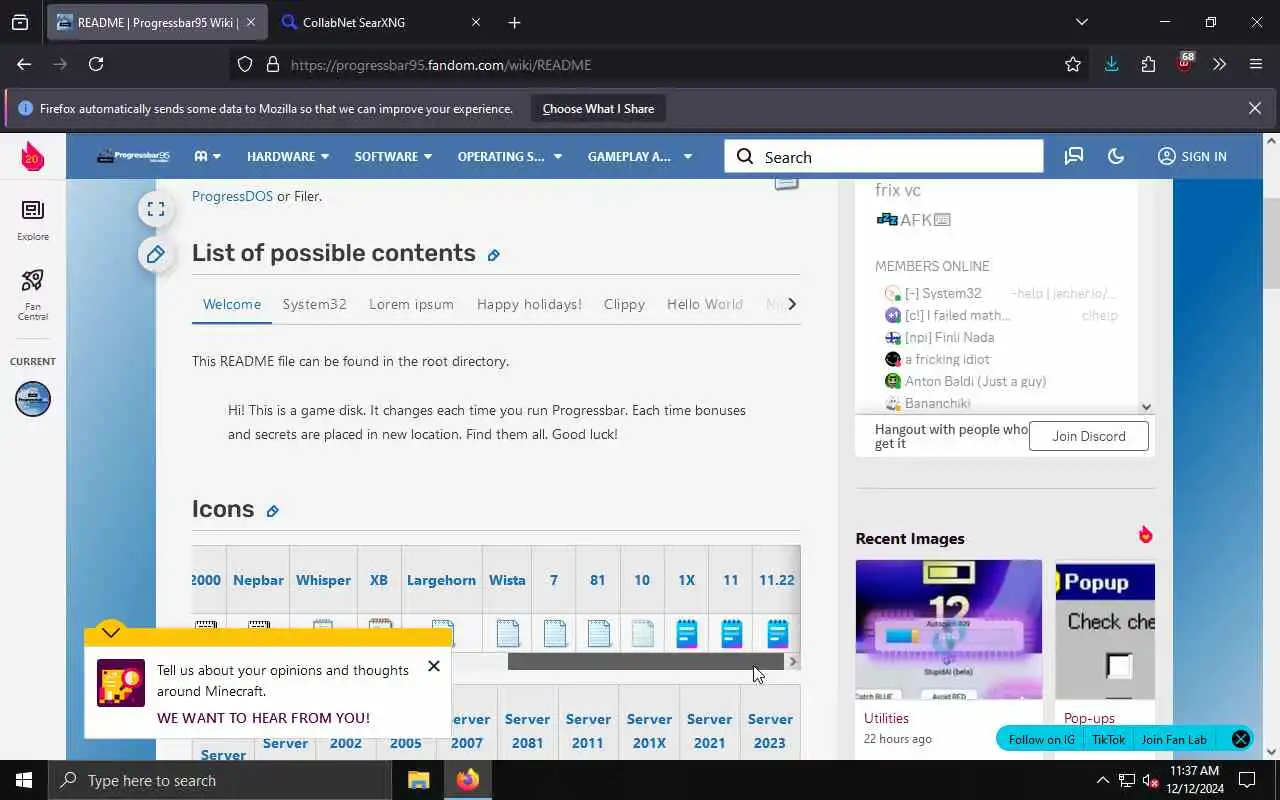This screenshot has width=1280, height=800.
Task: Show next content tabs arrow
Action: click(x=792, y=304)
